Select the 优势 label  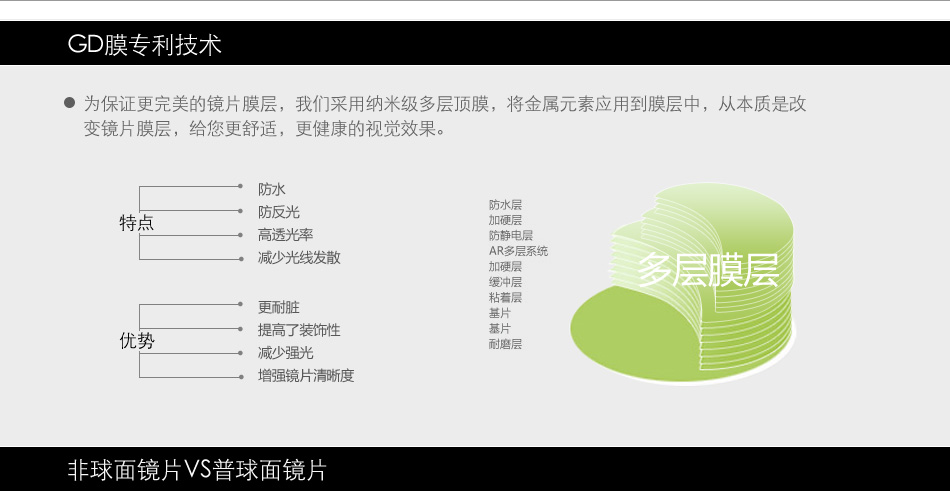(137, 341)
